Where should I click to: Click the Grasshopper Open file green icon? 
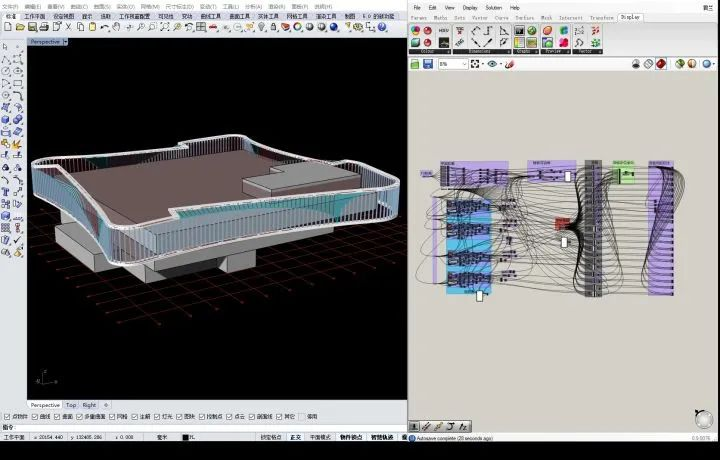(415, 64)
